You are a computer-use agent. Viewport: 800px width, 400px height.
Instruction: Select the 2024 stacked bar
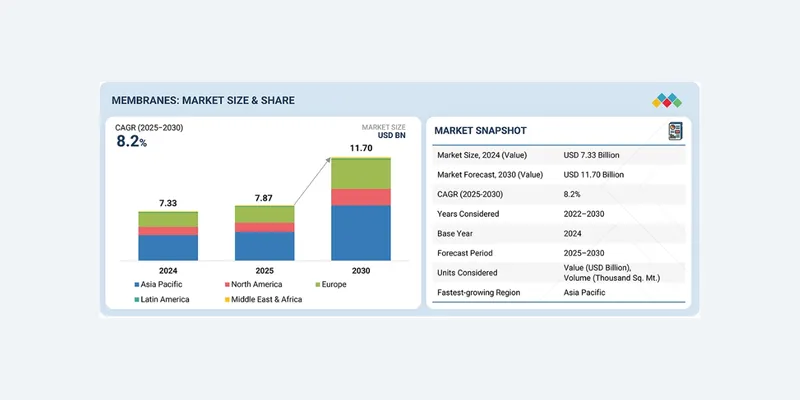(x=168, y=236)
